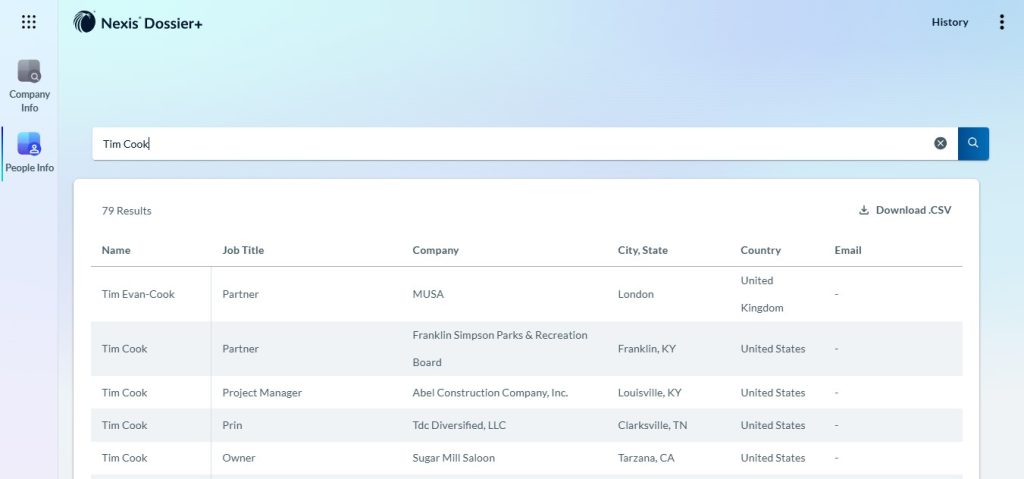1024x479 pixels.
Task: Click the United Kingdom country cell
Action: click(x=761, y=294)
